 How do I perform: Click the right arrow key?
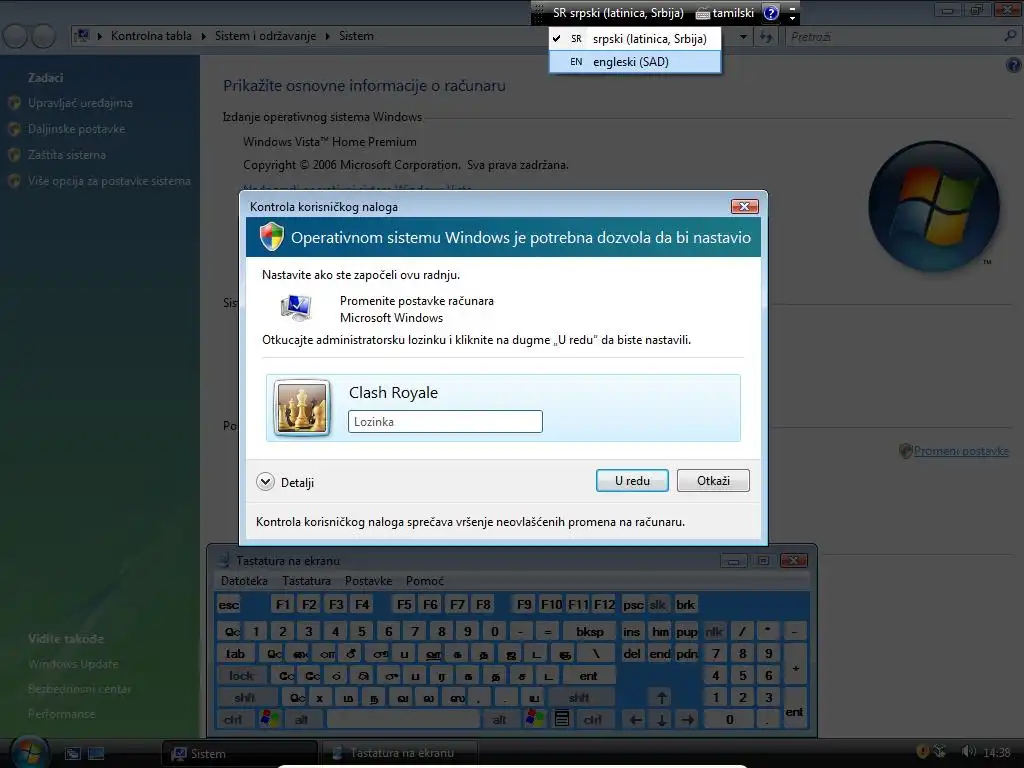(688, 720)
